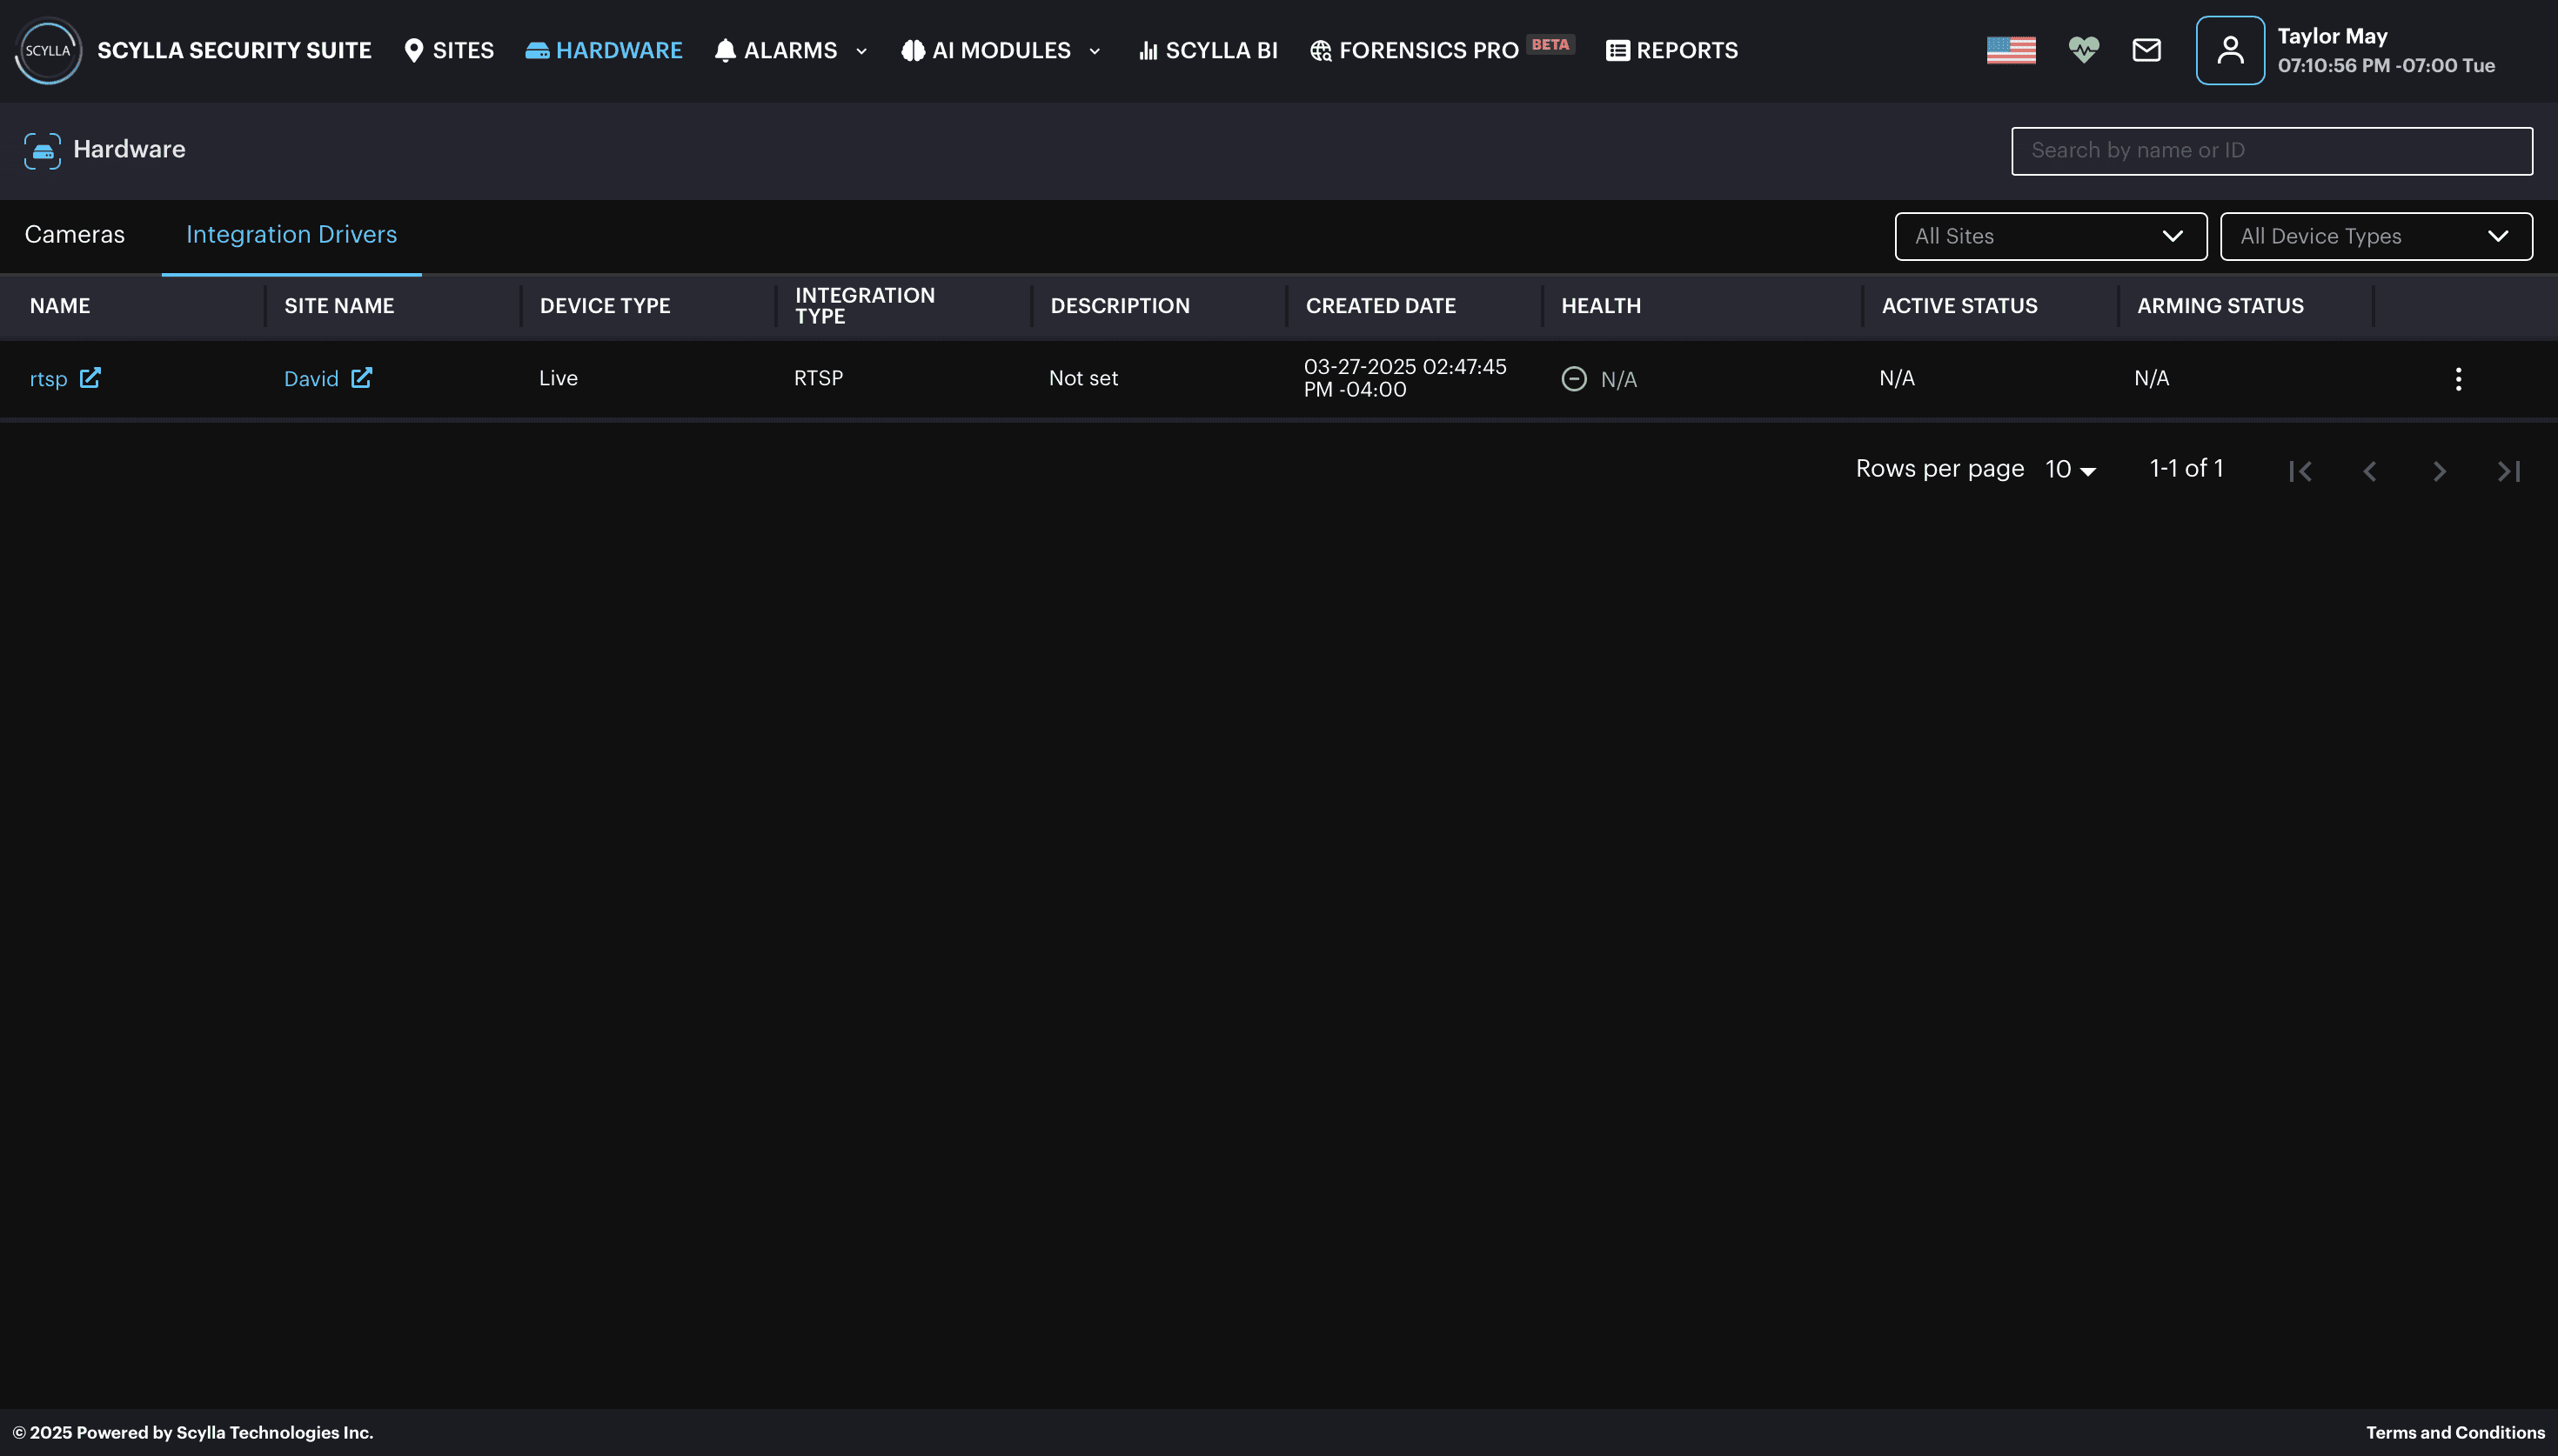Click the N/A health status icon
The width and height of the screenshot is (2558, 1456).
1574,379
